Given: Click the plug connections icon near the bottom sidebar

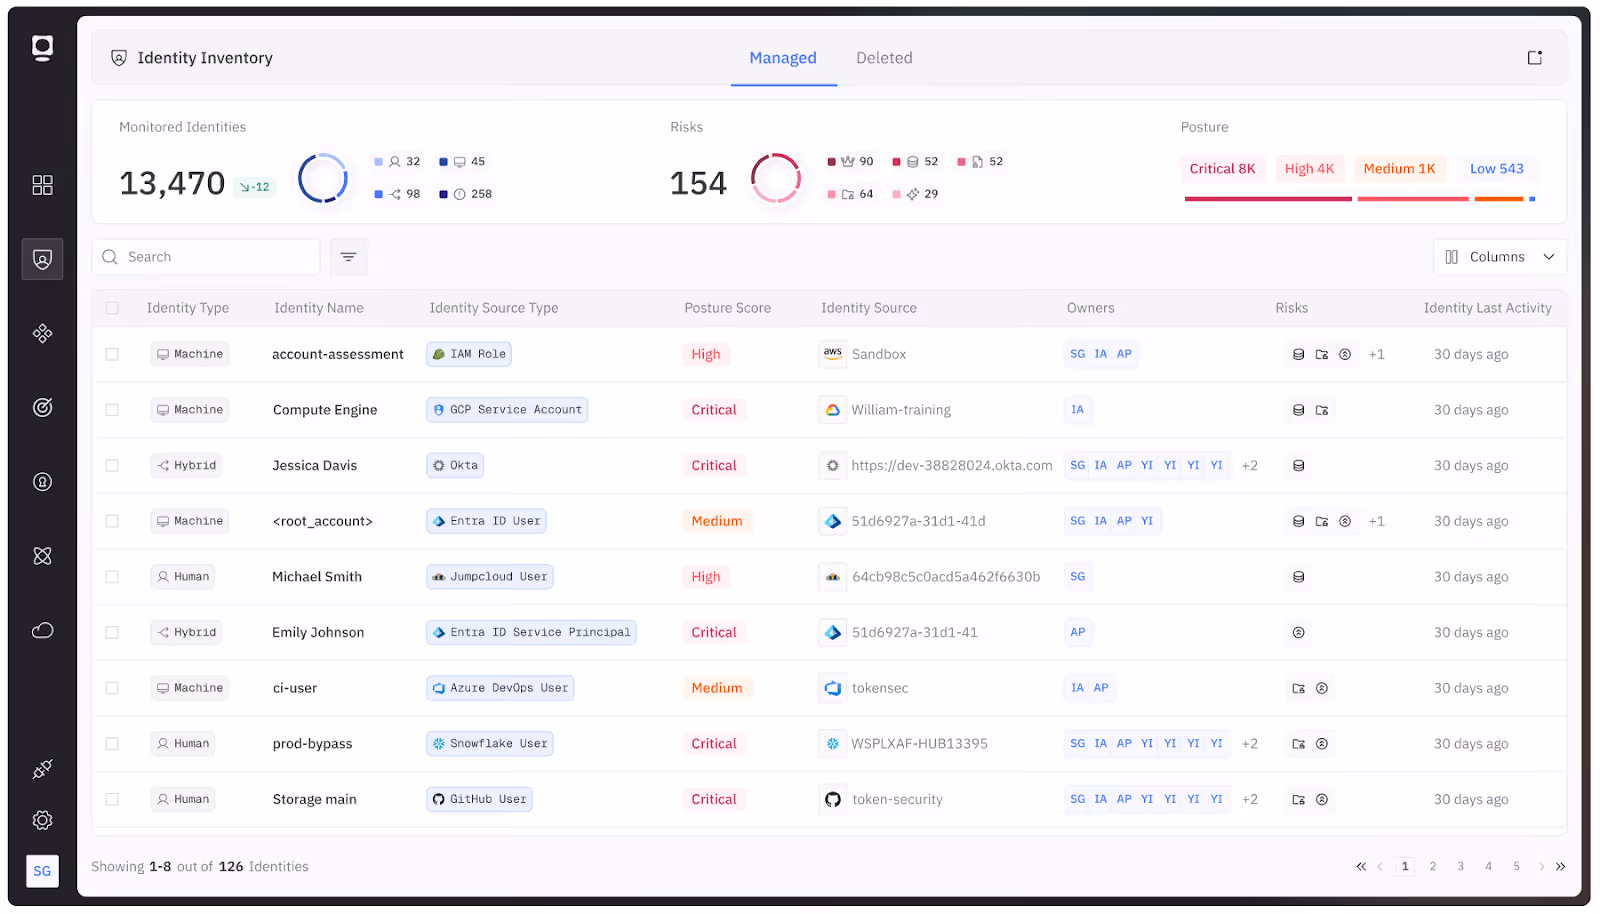Looking at the screenshot, I should coord(42,769).
